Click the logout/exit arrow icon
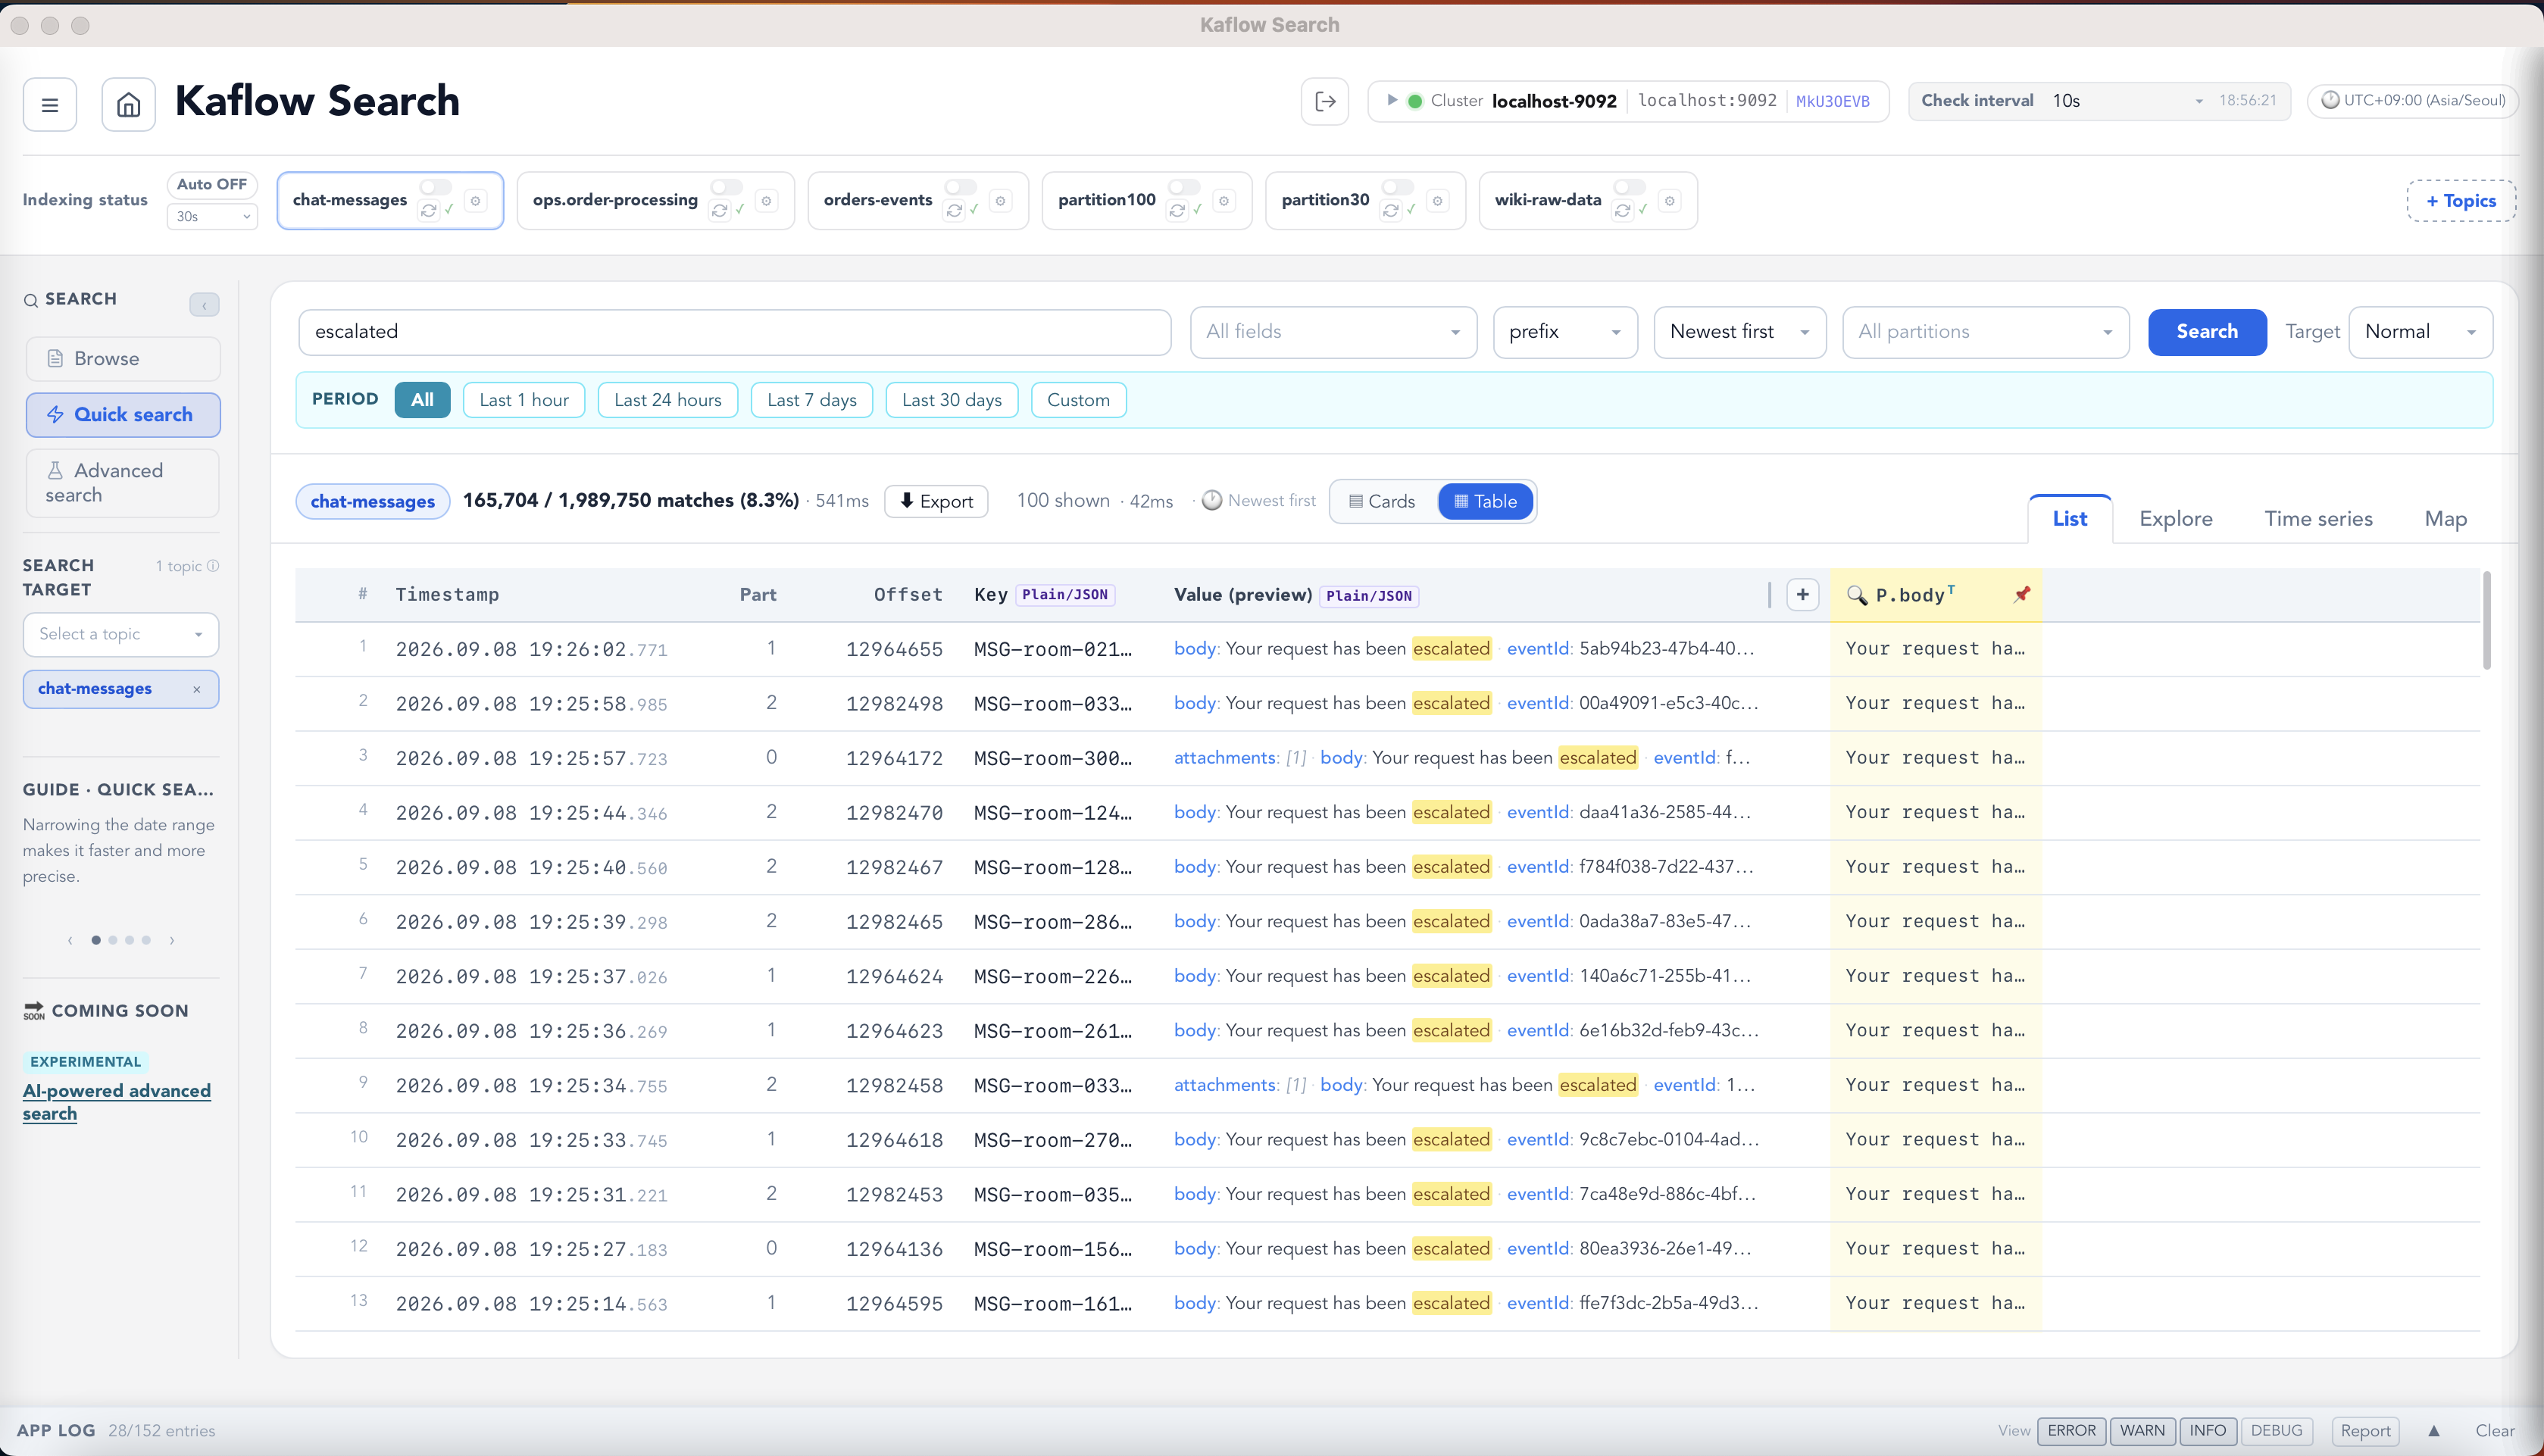Image resolution: width=2544 pixels, height=1456 pixels. pyautogui.click(x=1325, y=101)
